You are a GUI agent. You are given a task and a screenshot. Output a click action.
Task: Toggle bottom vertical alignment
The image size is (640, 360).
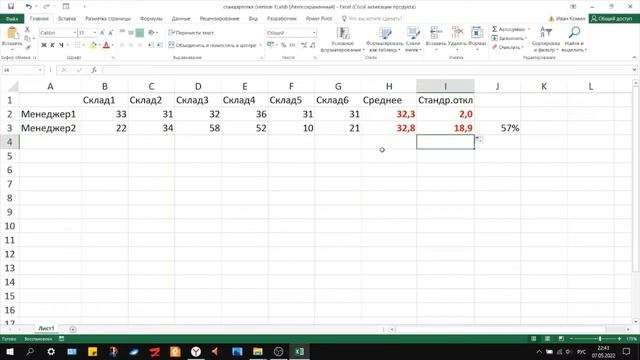(140, 33)
